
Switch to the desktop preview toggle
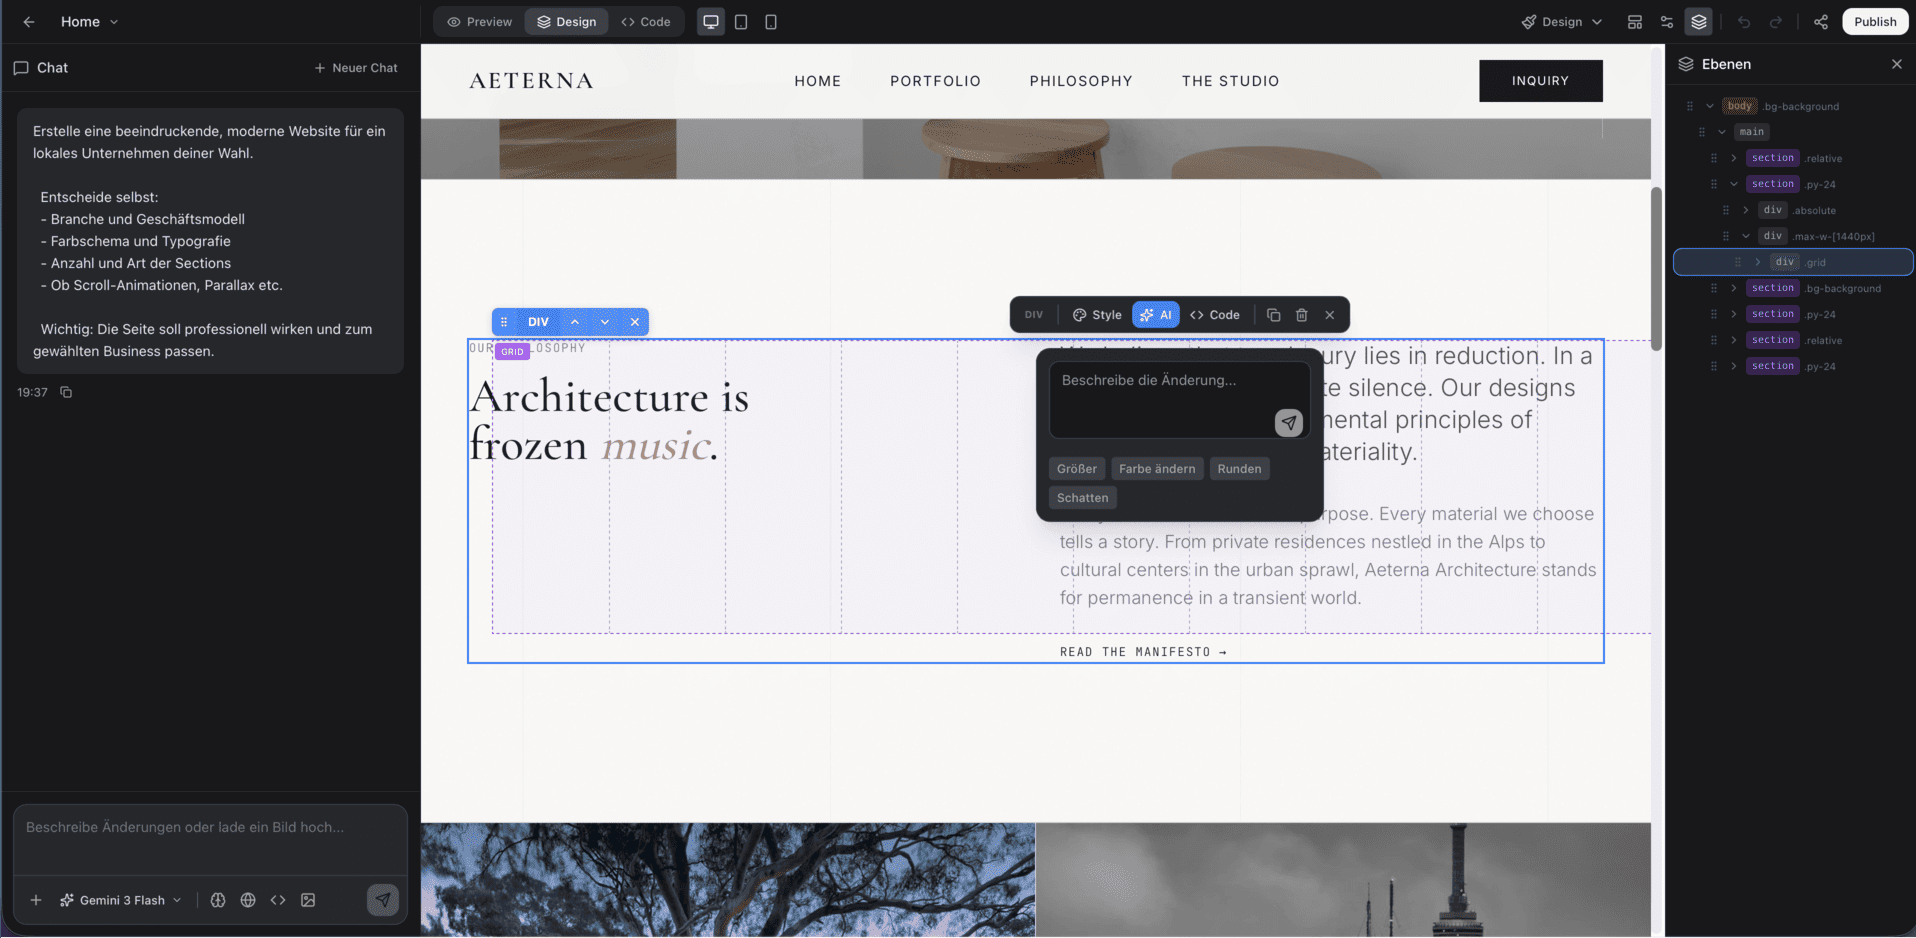[x=711, y=21]
